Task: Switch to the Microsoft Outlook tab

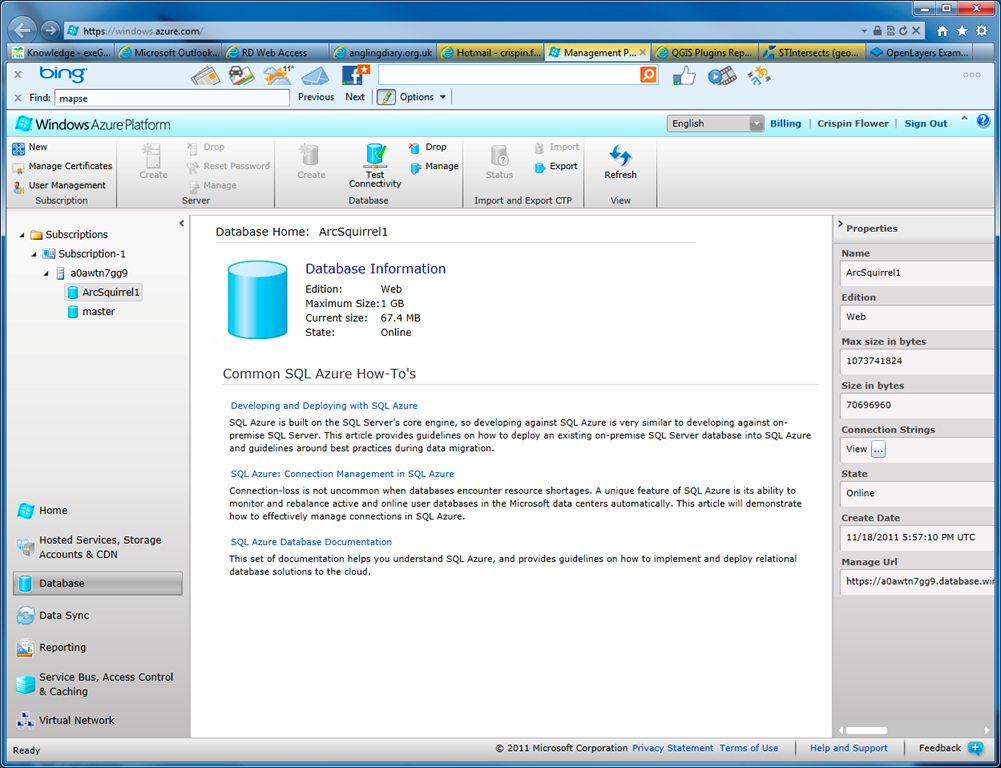Action: [x=169, y=52]
